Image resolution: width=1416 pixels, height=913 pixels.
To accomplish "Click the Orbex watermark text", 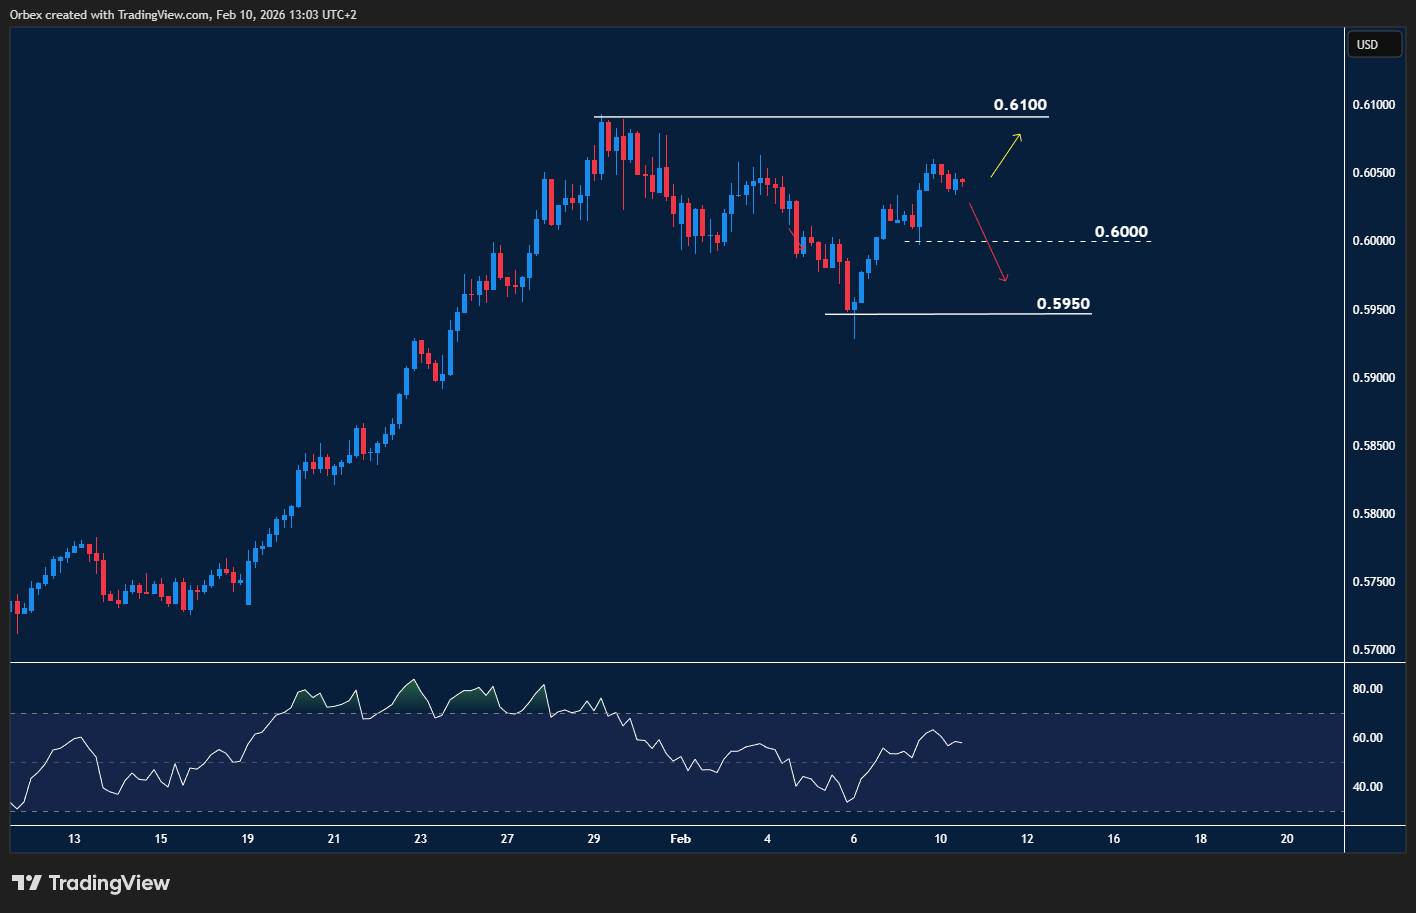I will click(x=24, y=15).
